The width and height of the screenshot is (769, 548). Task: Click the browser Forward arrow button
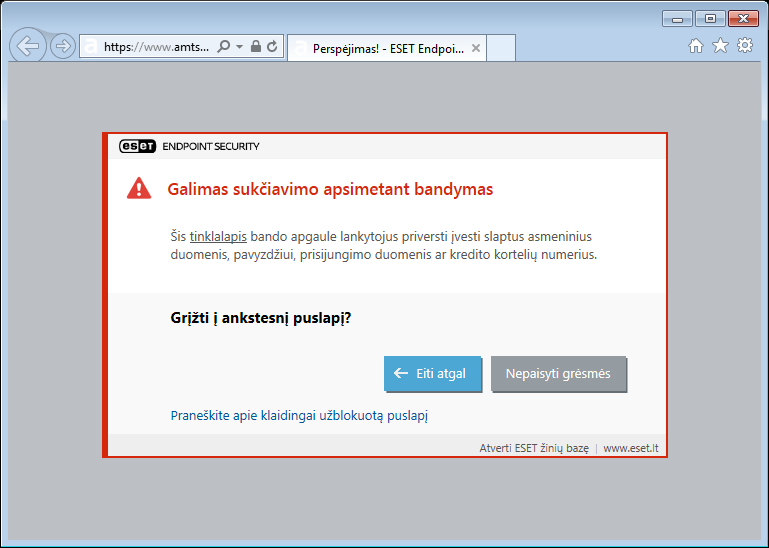63,47
